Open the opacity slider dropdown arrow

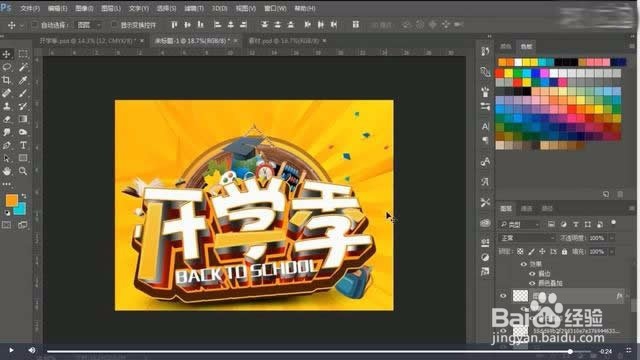[x=612, y=238]
